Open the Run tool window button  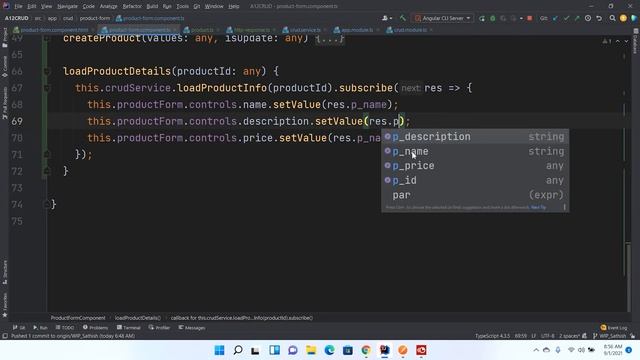coord(40,327)
